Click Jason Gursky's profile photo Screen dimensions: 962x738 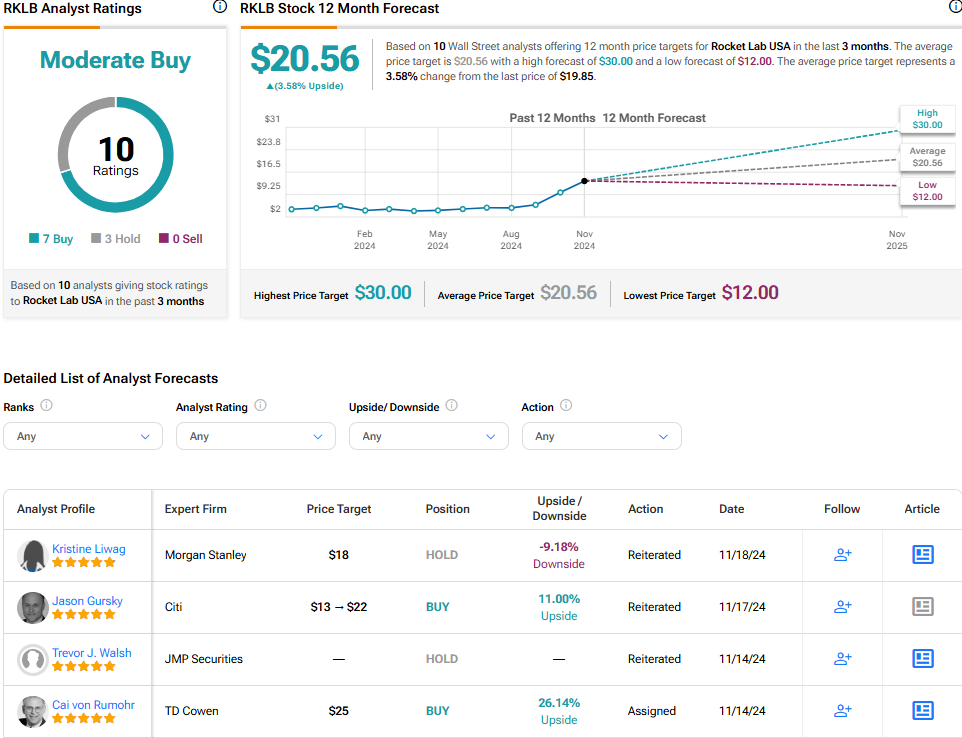(32, 608)
